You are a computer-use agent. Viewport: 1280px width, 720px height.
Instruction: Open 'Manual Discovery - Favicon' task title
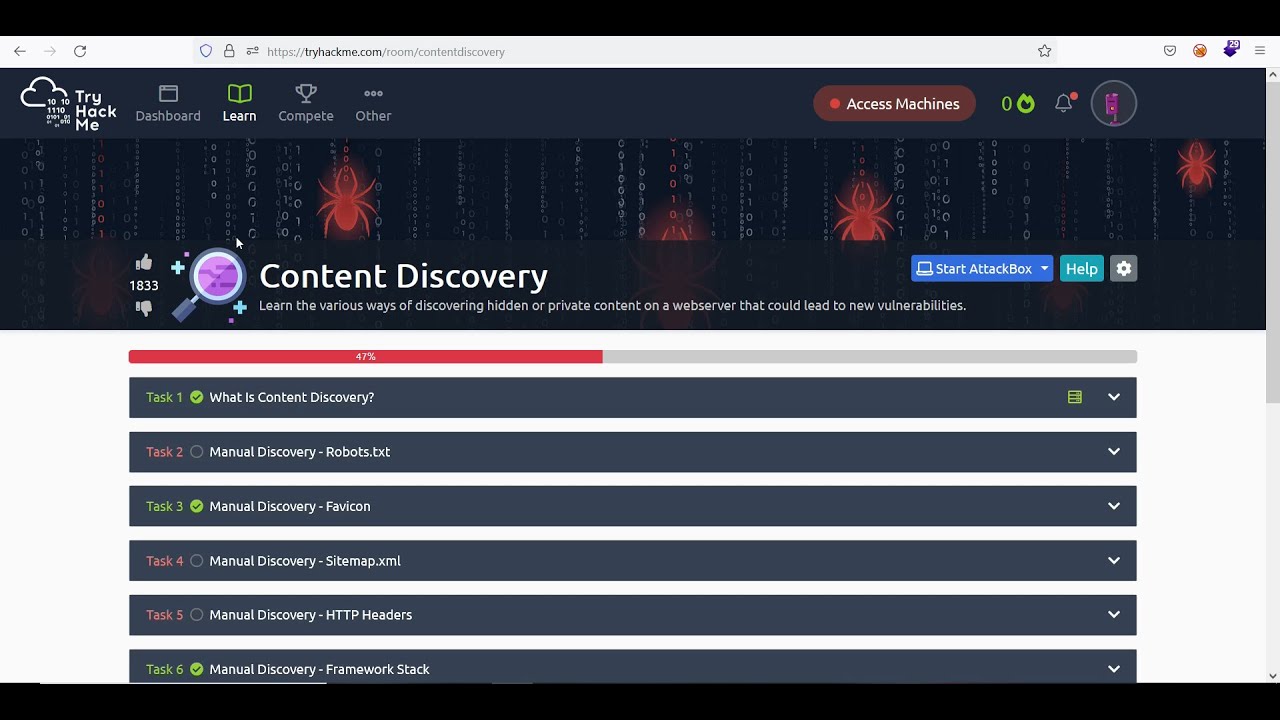[290, 506]
